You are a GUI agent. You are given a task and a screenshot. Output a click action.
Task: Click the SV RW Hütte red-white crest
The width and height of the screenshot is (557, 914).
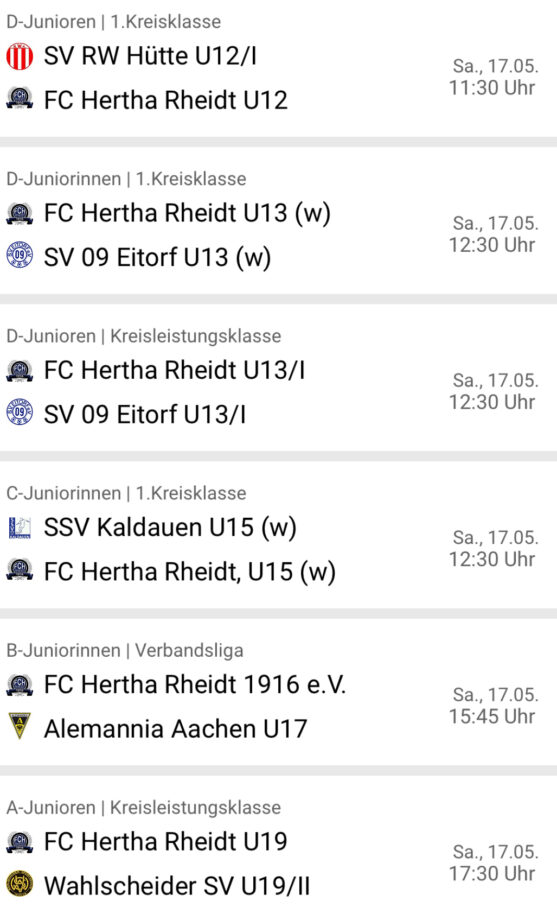pyautogui.click(x=19, y=57)
